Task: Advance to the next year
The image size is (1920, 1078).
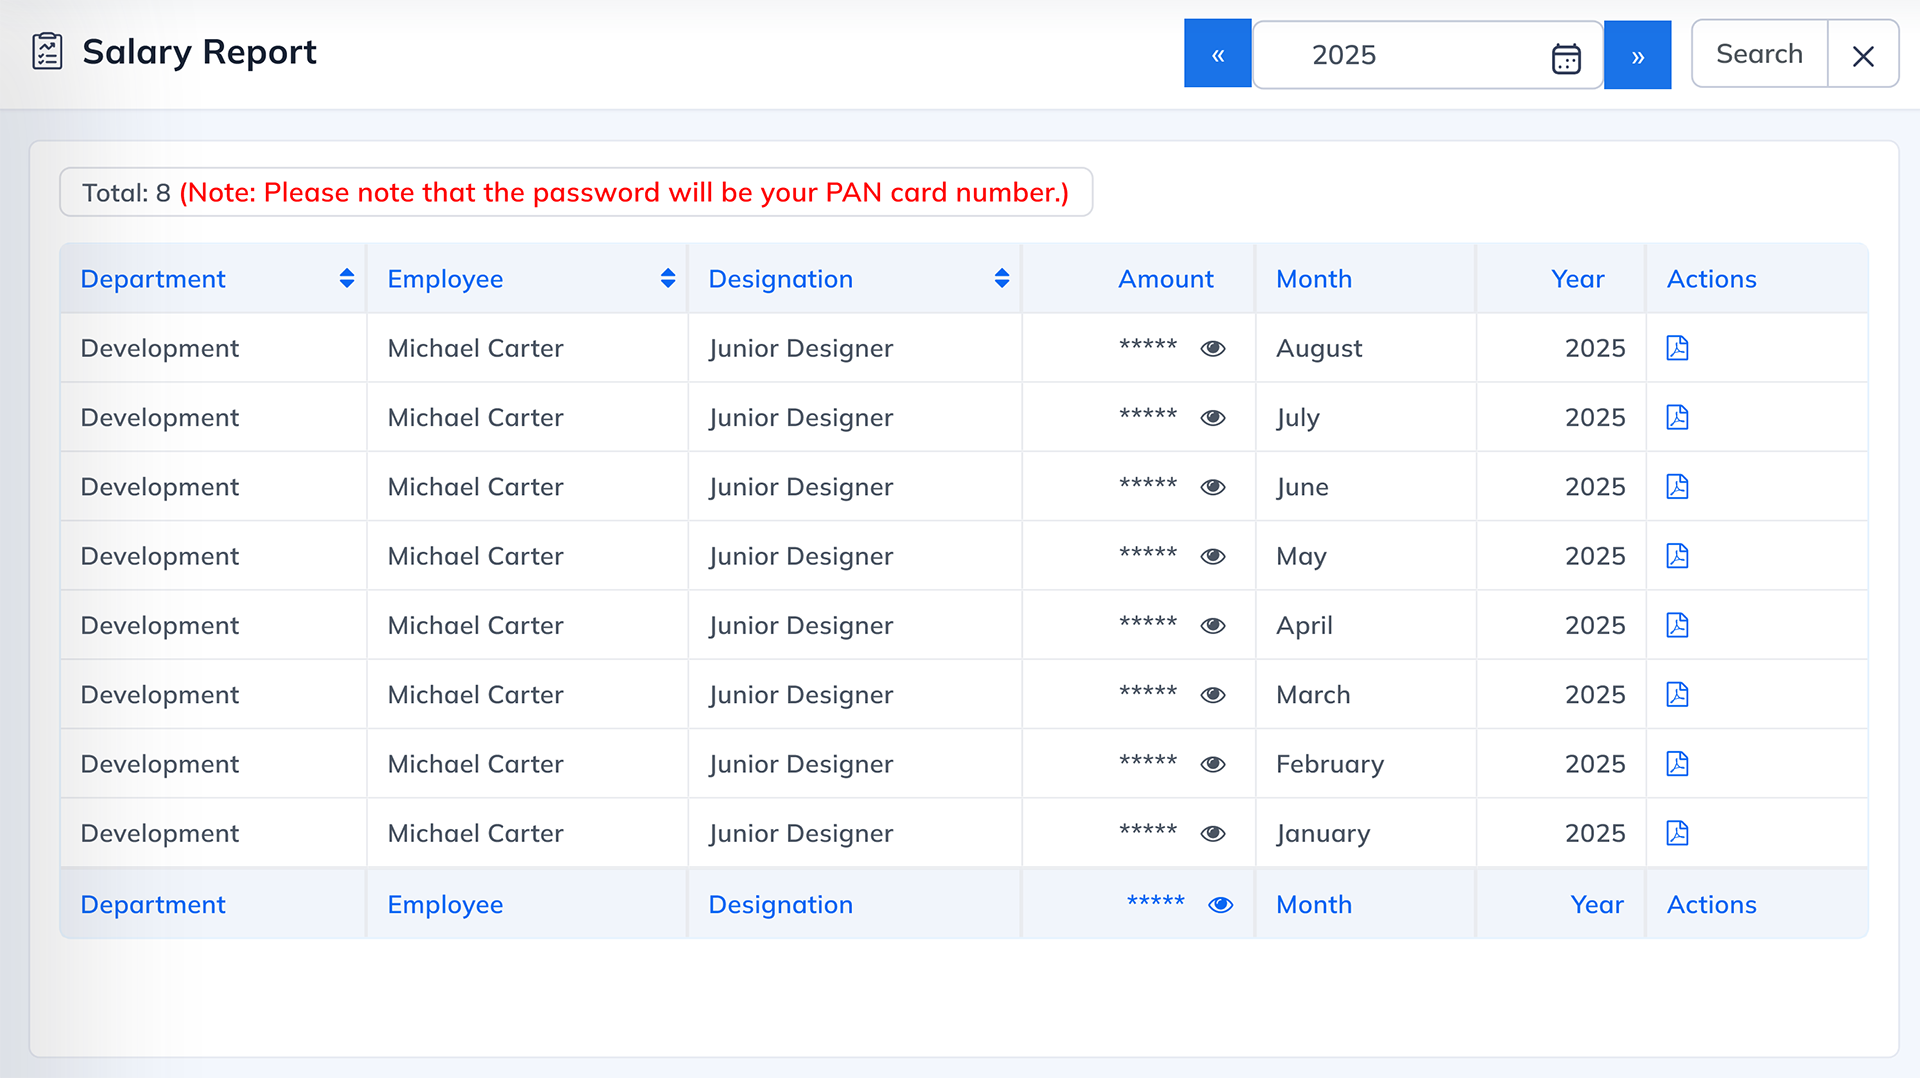Action: coord(1637,54)
